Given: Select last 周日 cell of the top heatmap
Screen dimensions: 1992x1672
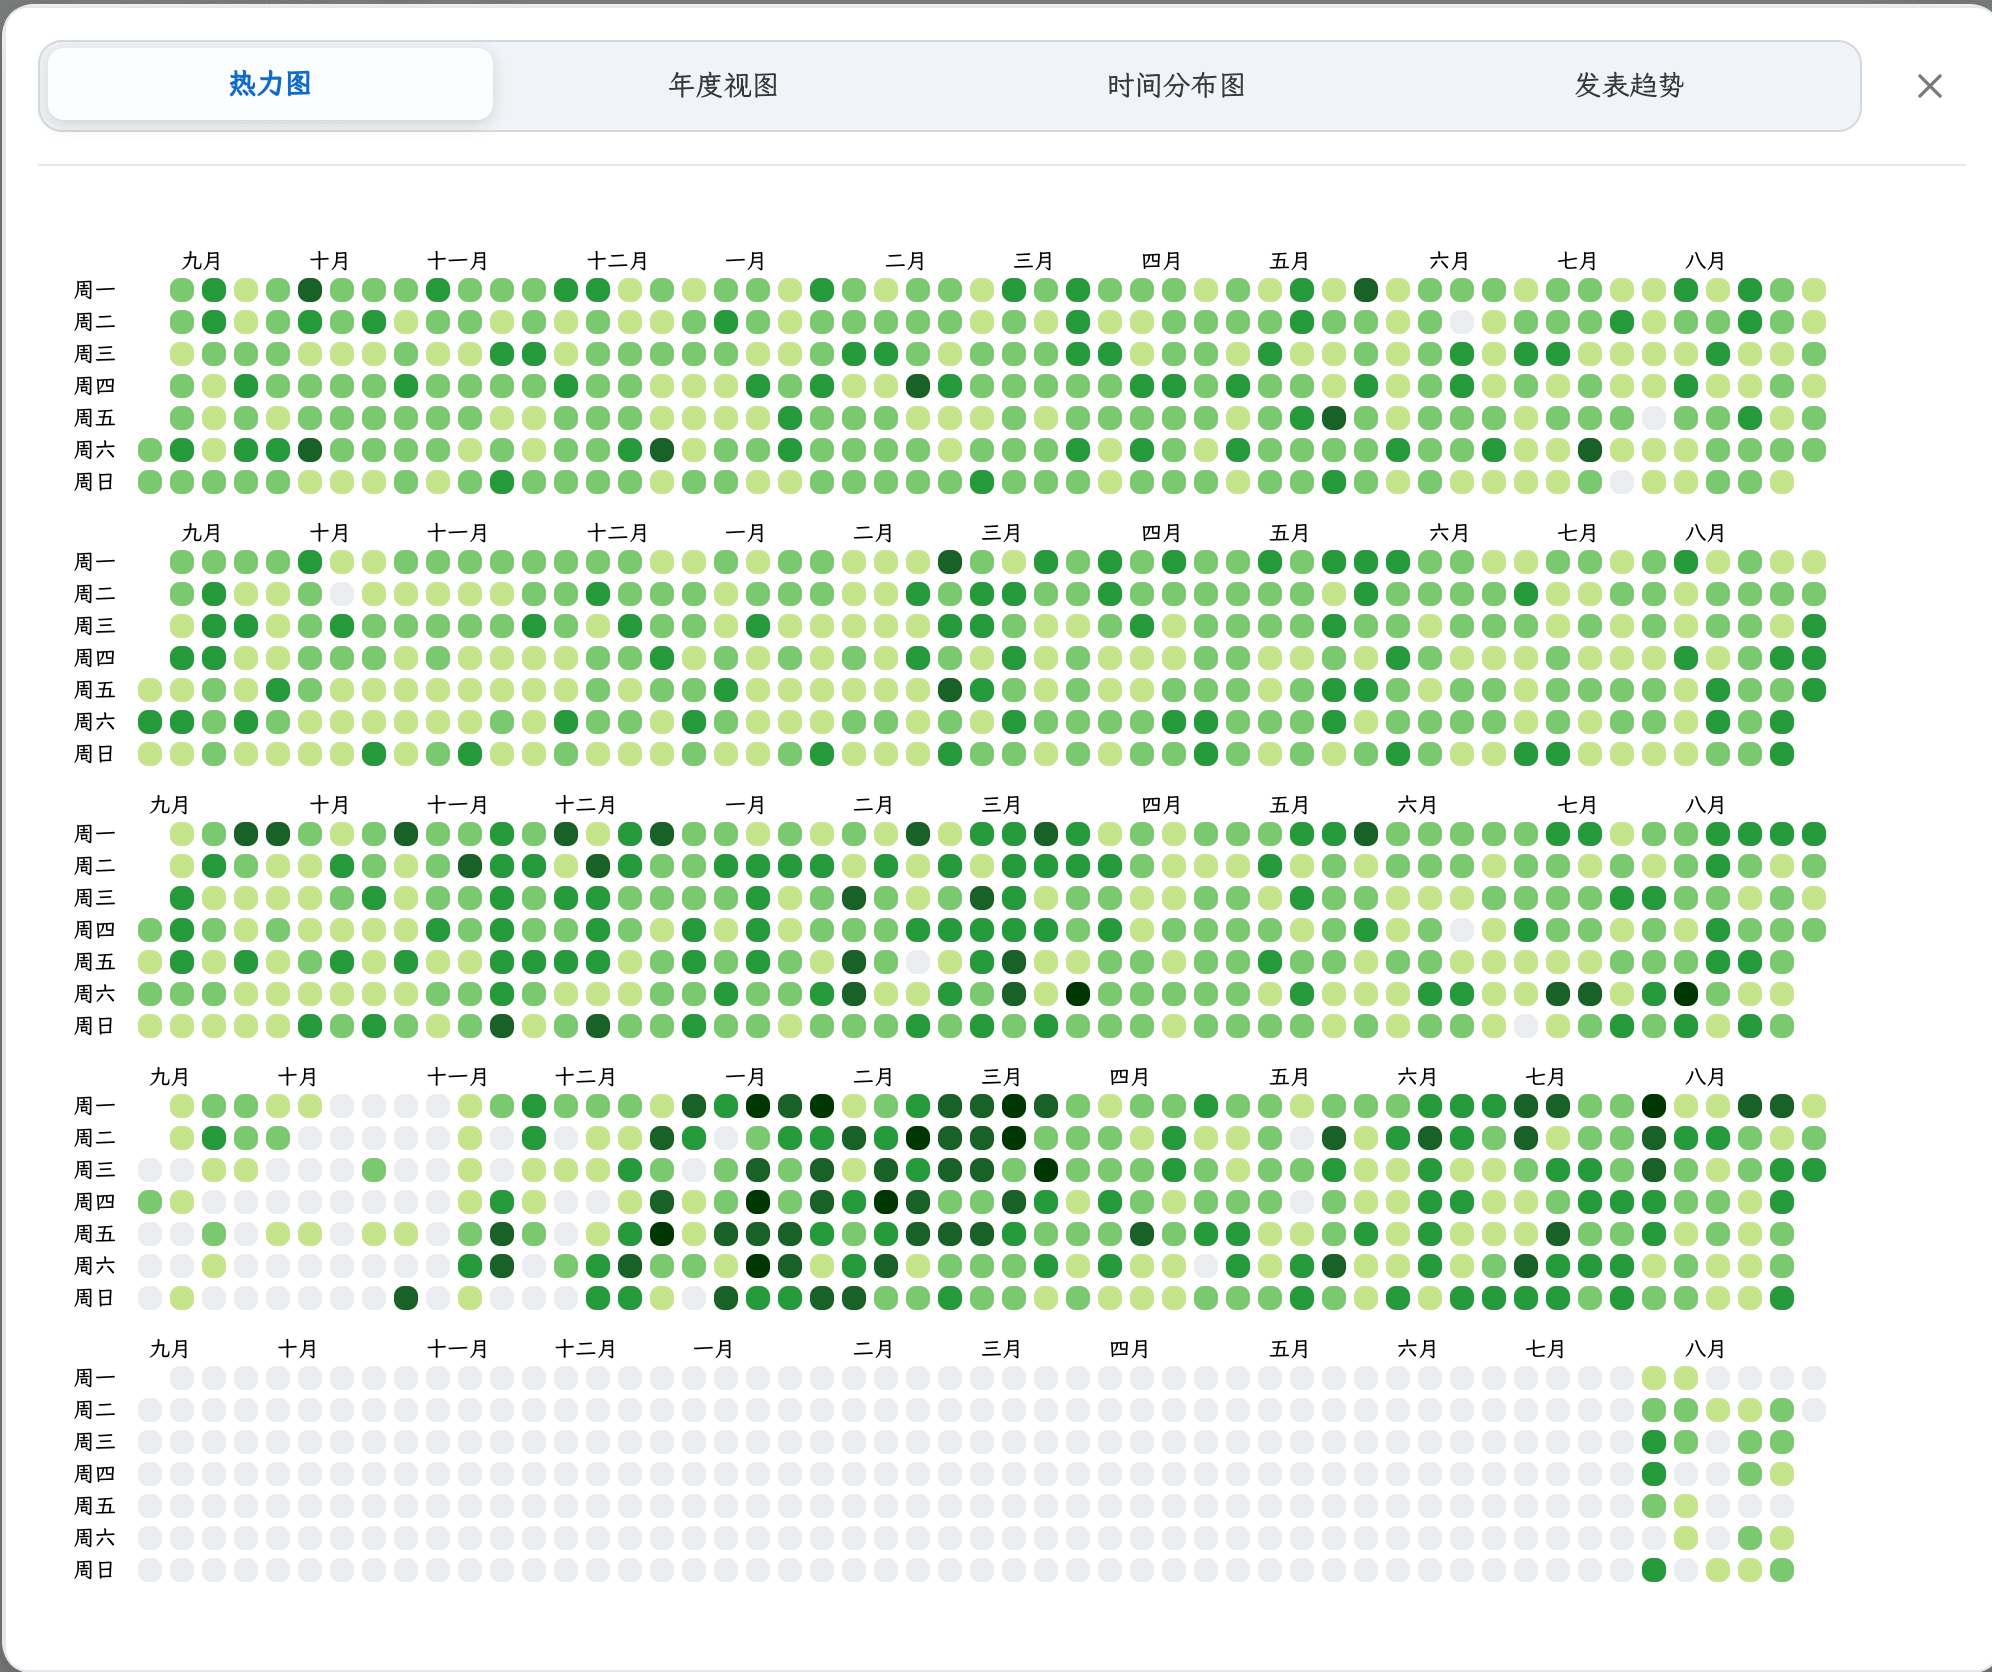Looking at the screenshot, I should [x=1782, y=482].
